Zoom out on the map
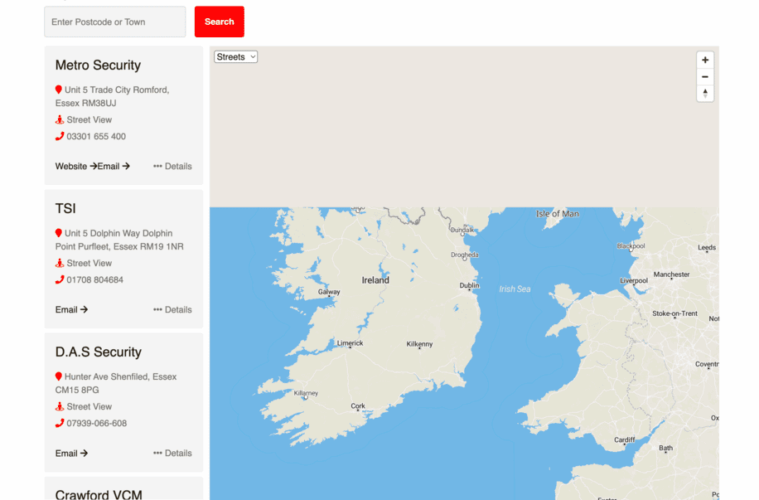 click(705, 77)
